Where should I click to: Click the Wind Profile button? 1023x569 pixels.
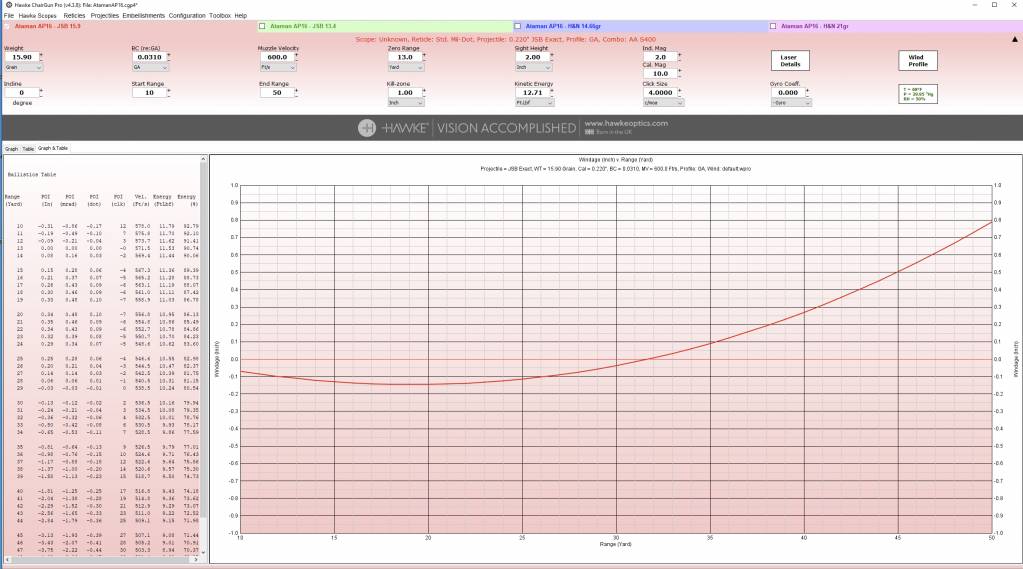(917, 61)
